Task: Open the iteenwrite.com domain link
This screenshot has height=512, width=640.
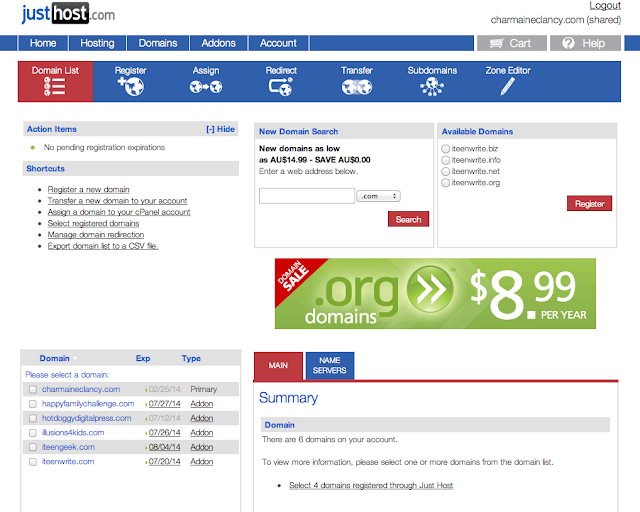Action: [x=68, y=462]
